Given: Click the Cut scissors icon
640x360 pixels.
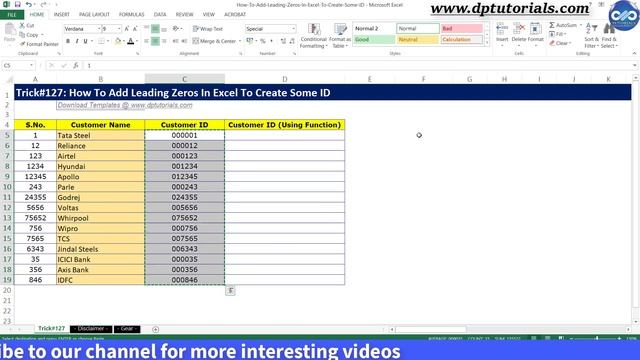Looking at the screenshot, I should click(x=22, y=25).
